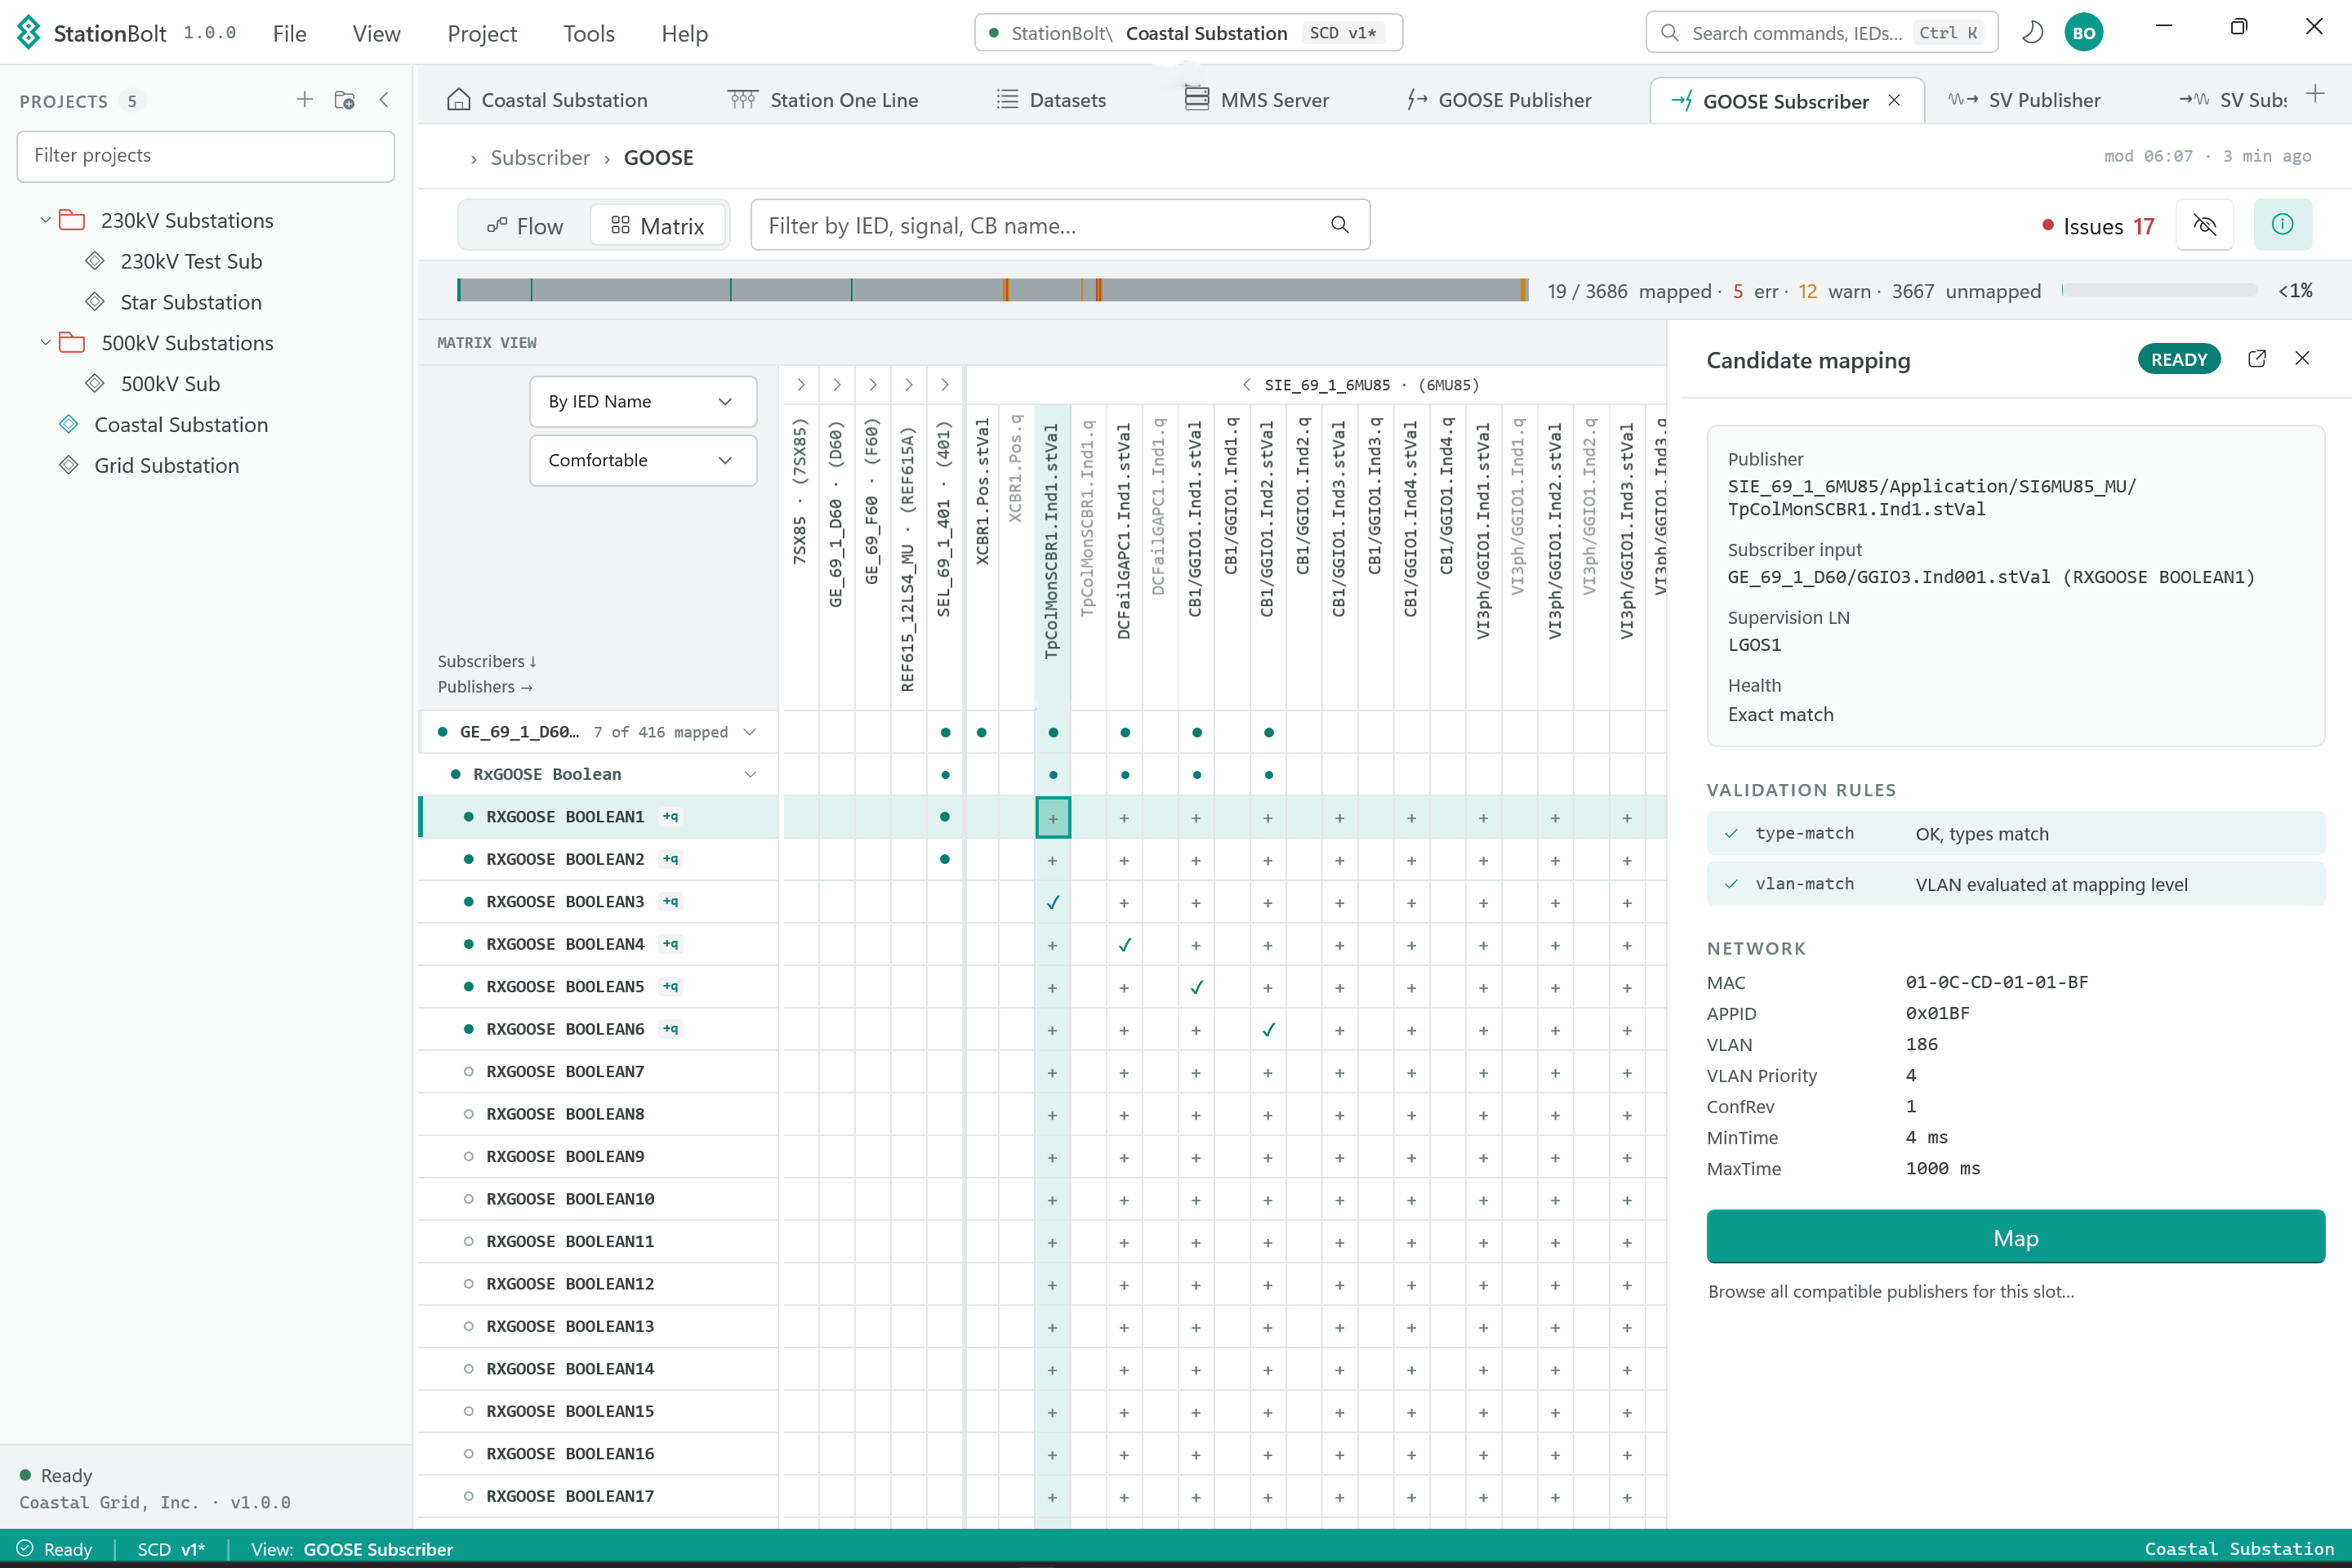The image size is (2352, 1568).
Task: Click the 500kV Sub diamond icon
Action: pyautogui.click(x=95, y=384)
